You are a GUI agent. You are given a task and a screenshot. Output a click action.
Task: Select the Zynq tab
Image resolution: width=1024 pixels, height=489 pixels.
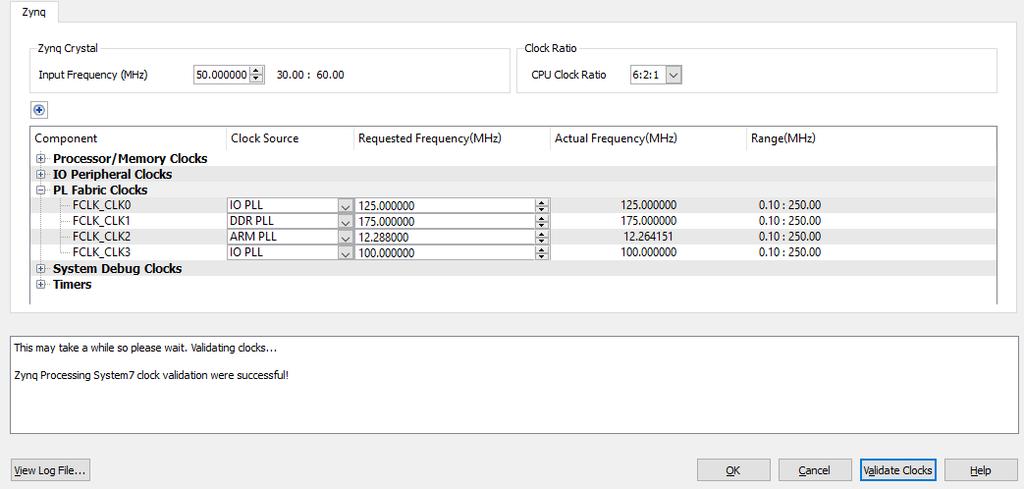click(34, 12)
